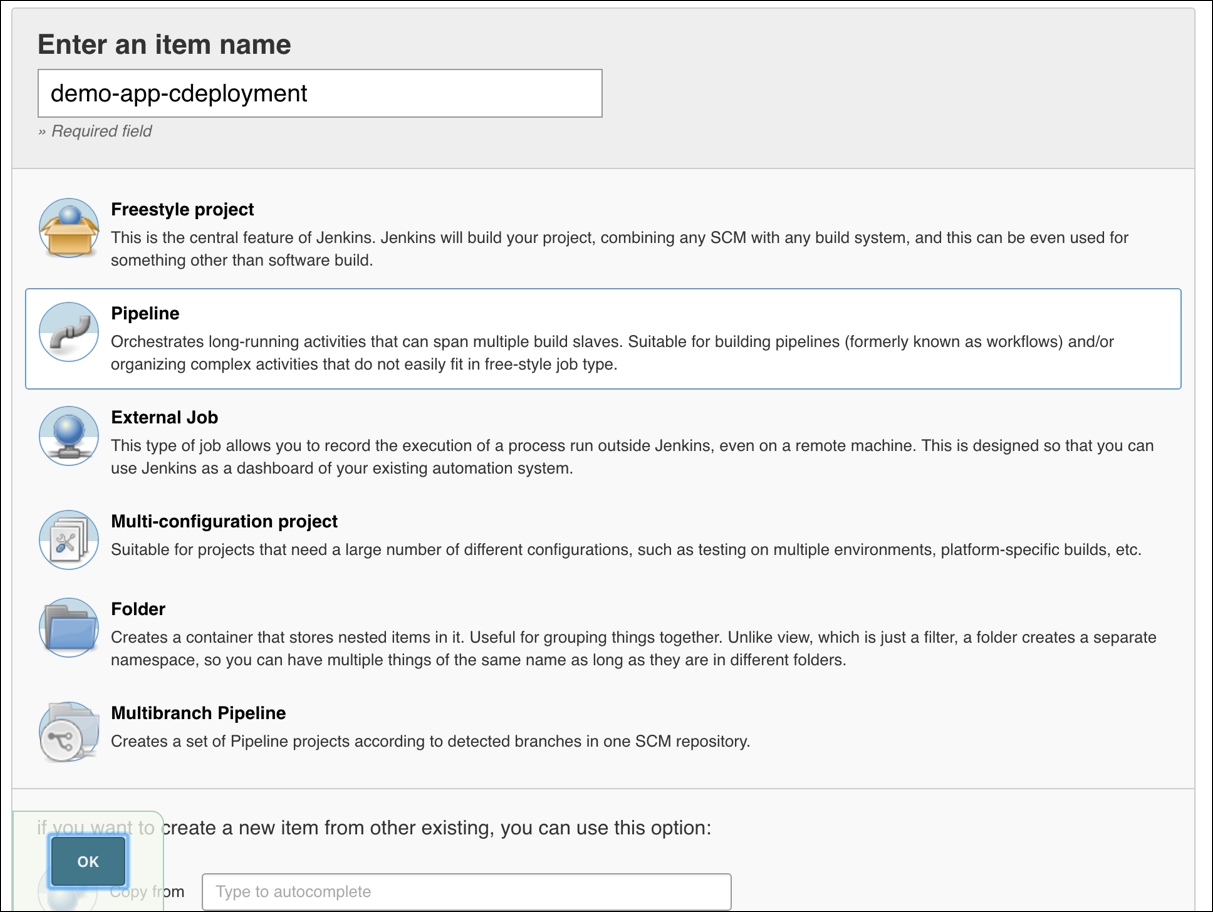Screen dimensions: 1213x912
Task: Click the Freestyle project description text
Action: point(620,249)
